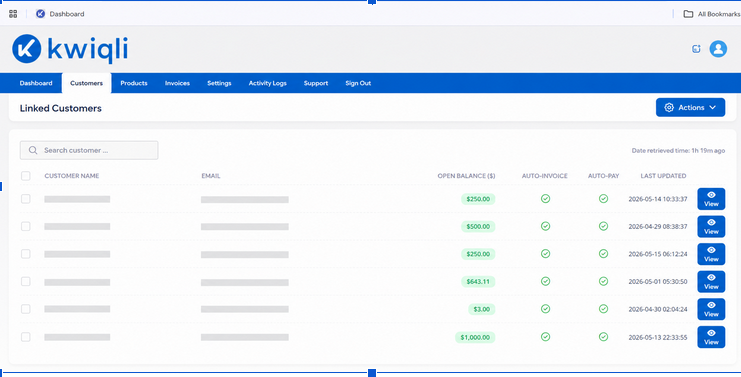Open the Invoices tab
This screenshot has width=741, height=377.
pos(177,83)
